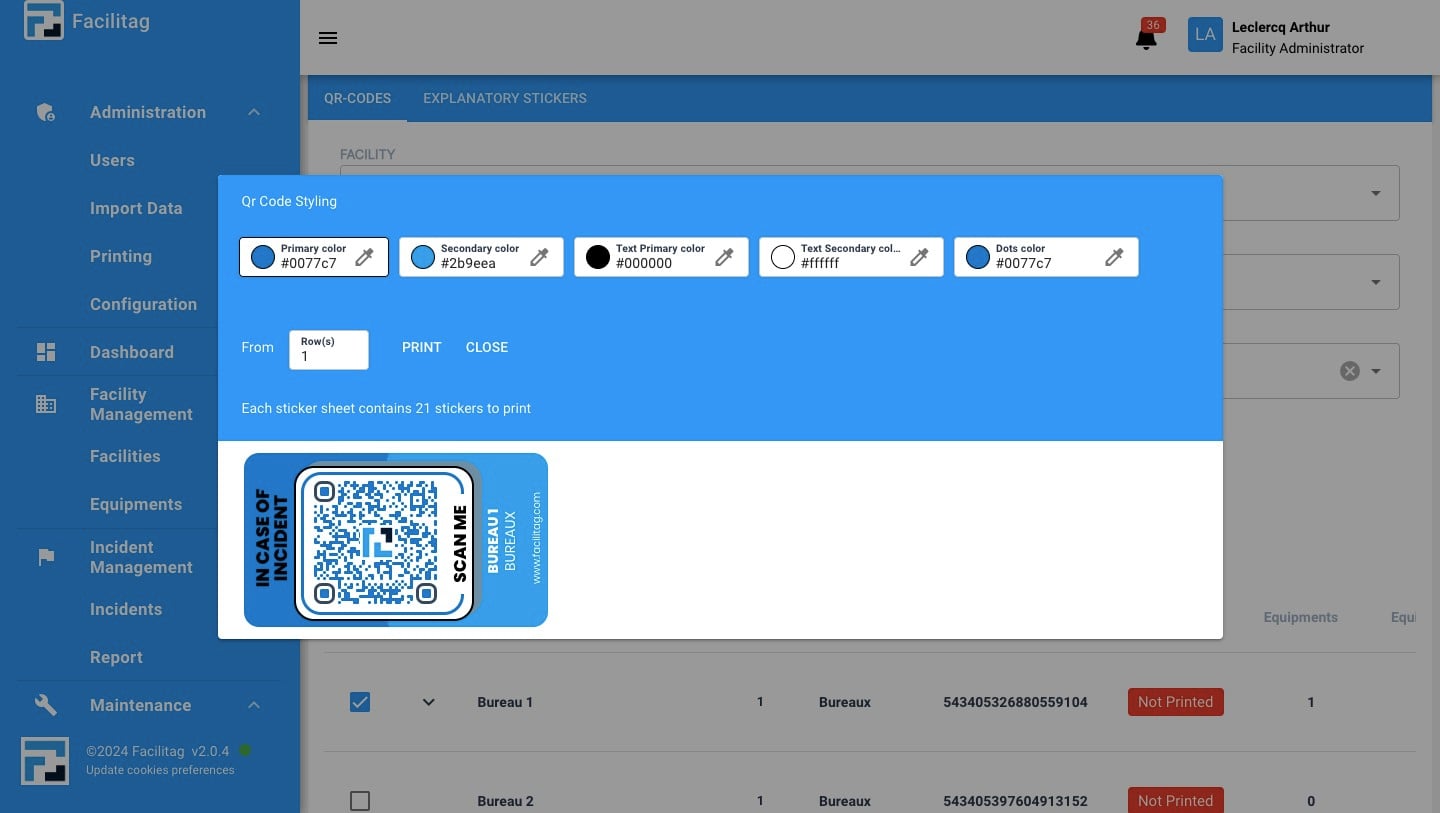Pick the Text Secondary color white swatch

click(783, 257)
